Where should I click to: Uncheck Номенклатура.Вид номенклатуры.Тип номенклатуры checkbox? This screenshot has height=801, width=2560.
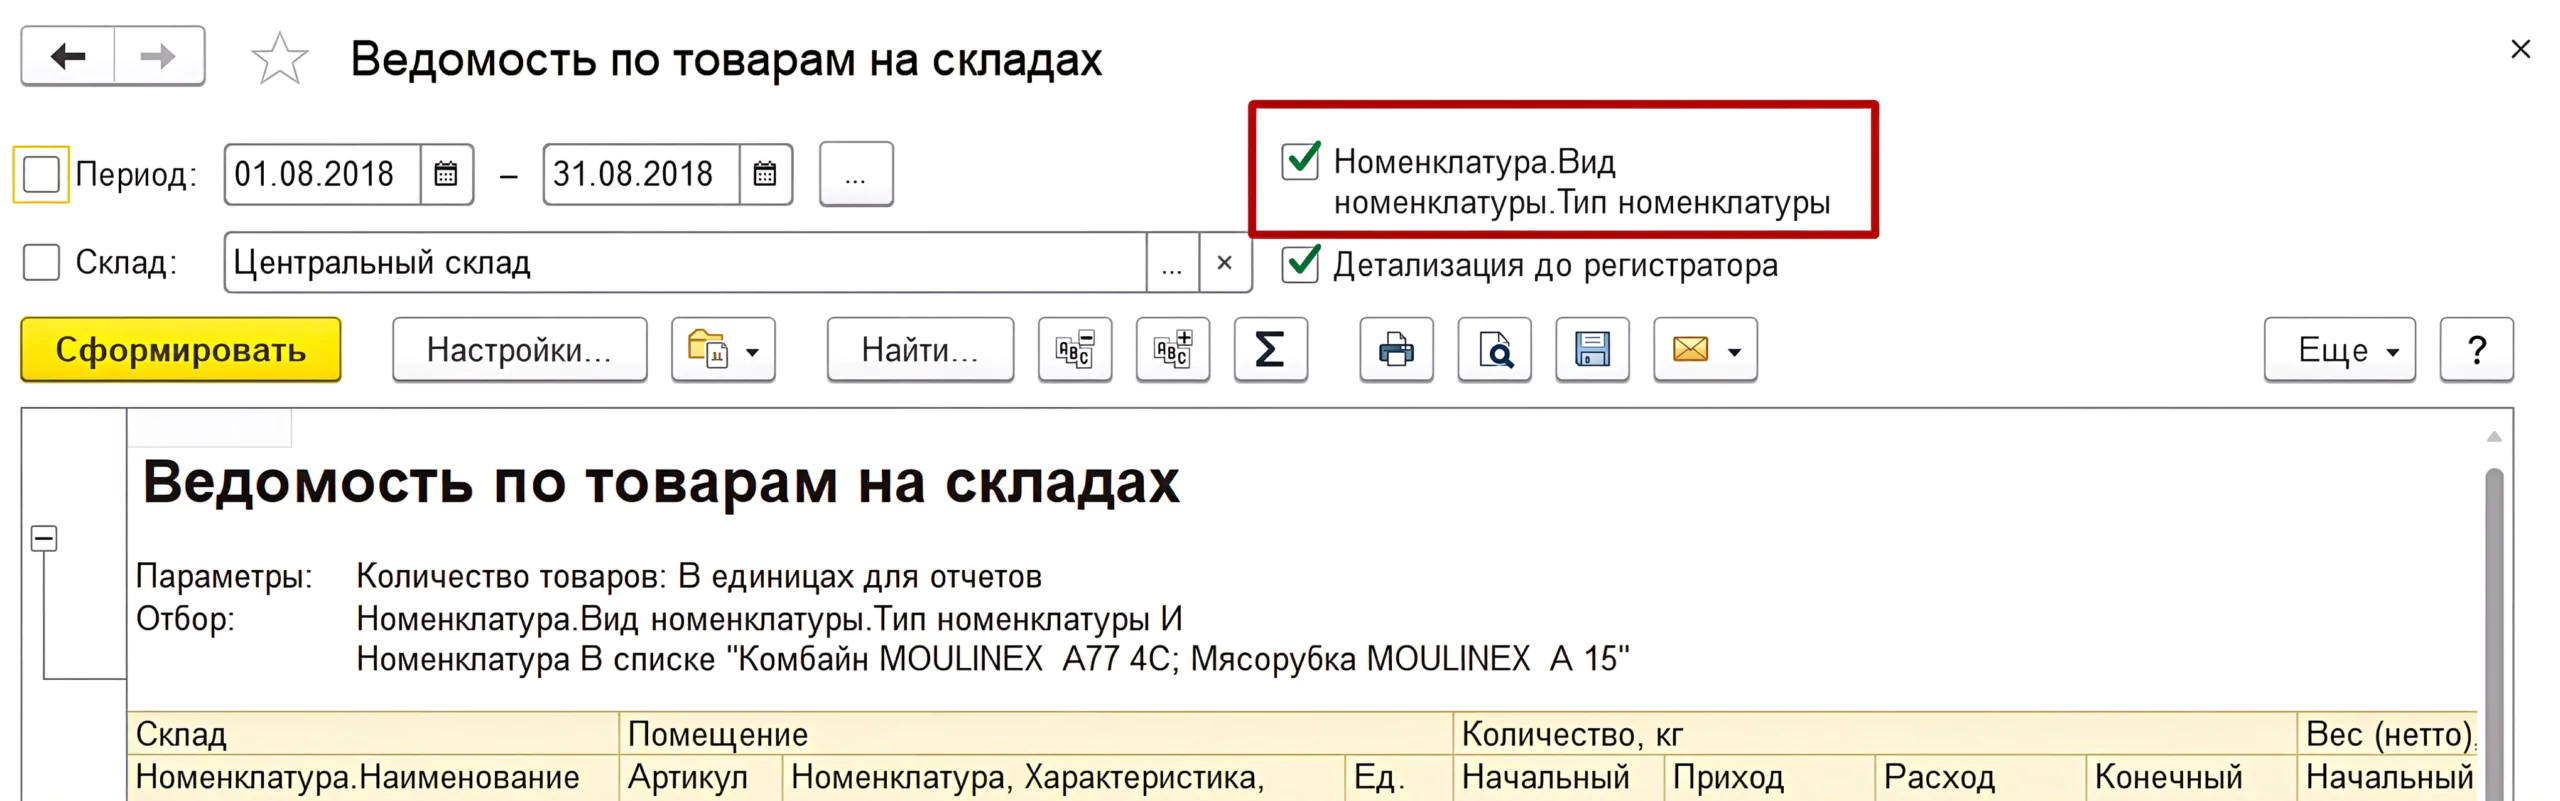(x=1300, y=161)
